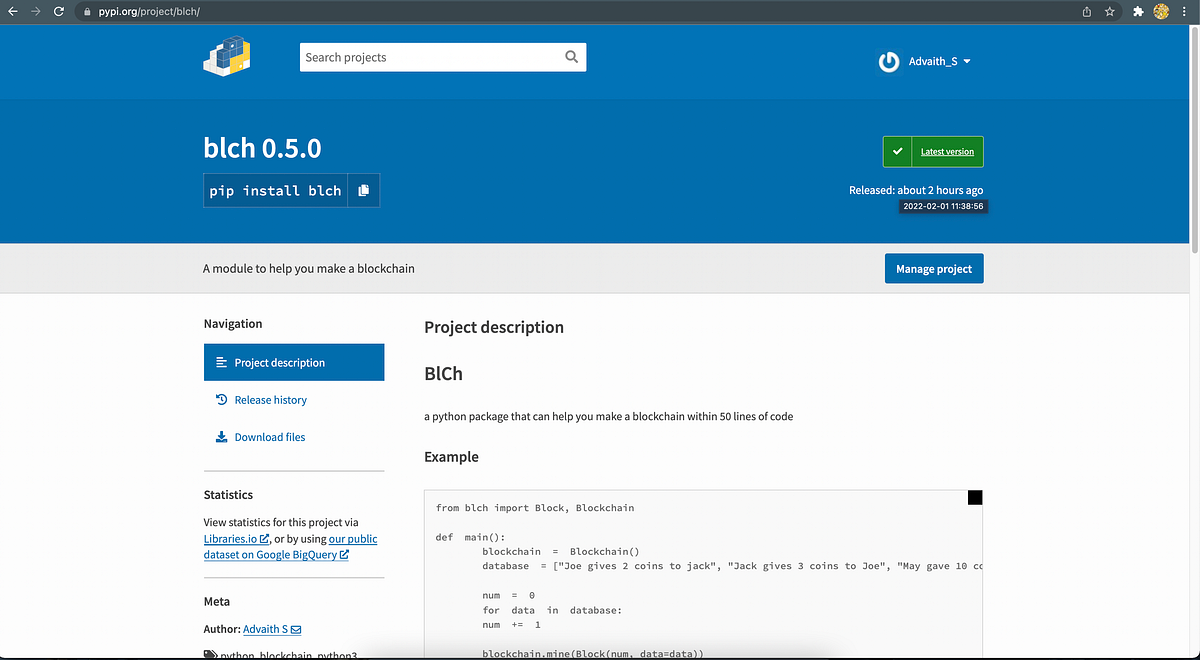The height and width of the screenshot is (660, 1200).
Task: Open the Advaith_S account dropdown
Action: 935,61
